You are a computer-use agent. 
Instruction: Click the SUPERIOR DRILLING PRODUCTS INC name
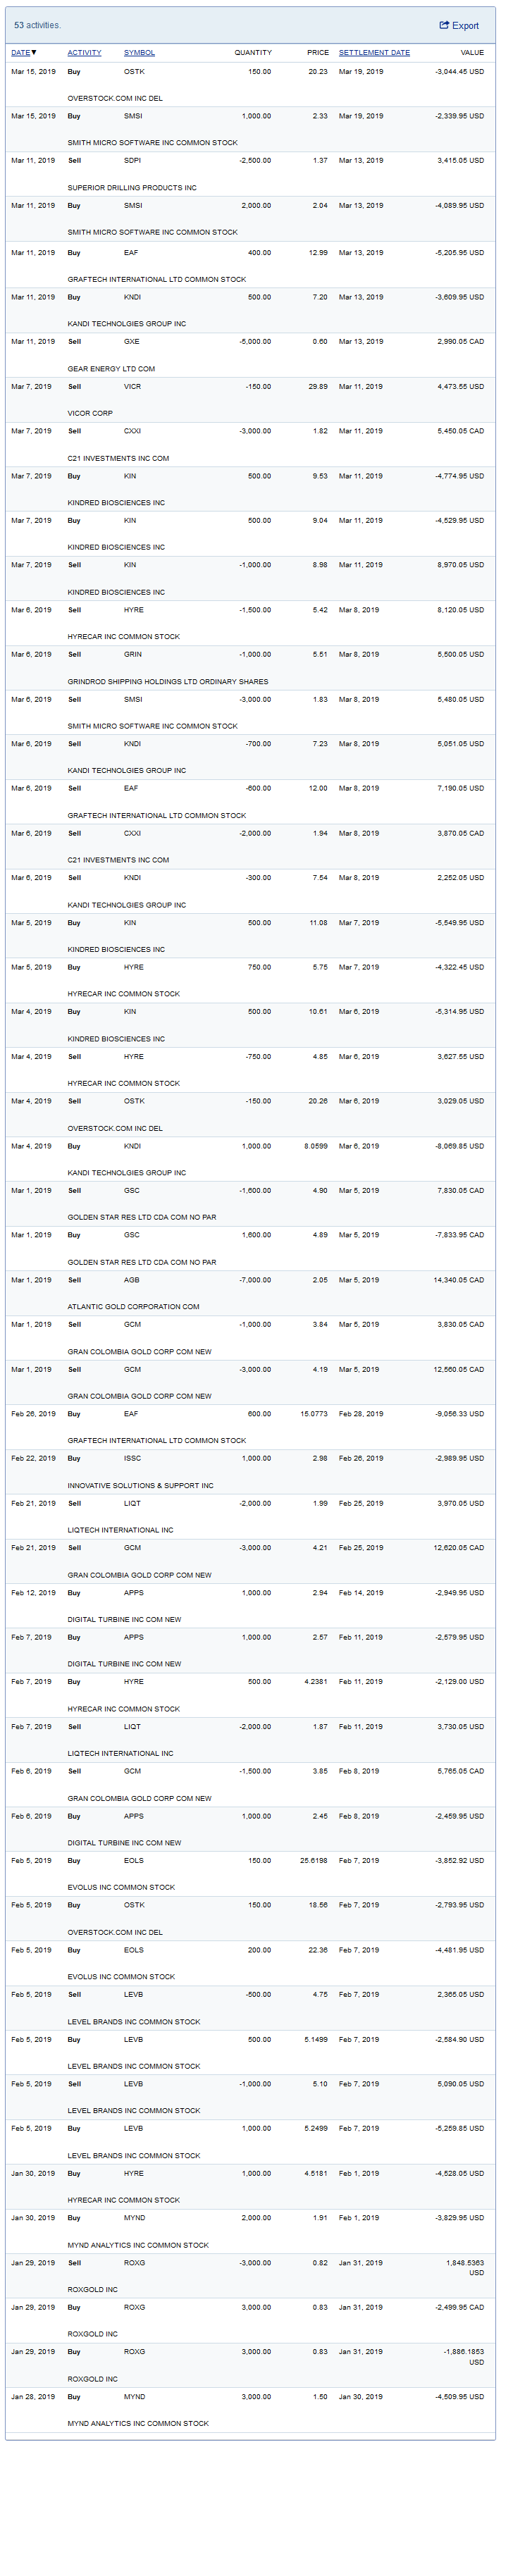coord(132,187)
